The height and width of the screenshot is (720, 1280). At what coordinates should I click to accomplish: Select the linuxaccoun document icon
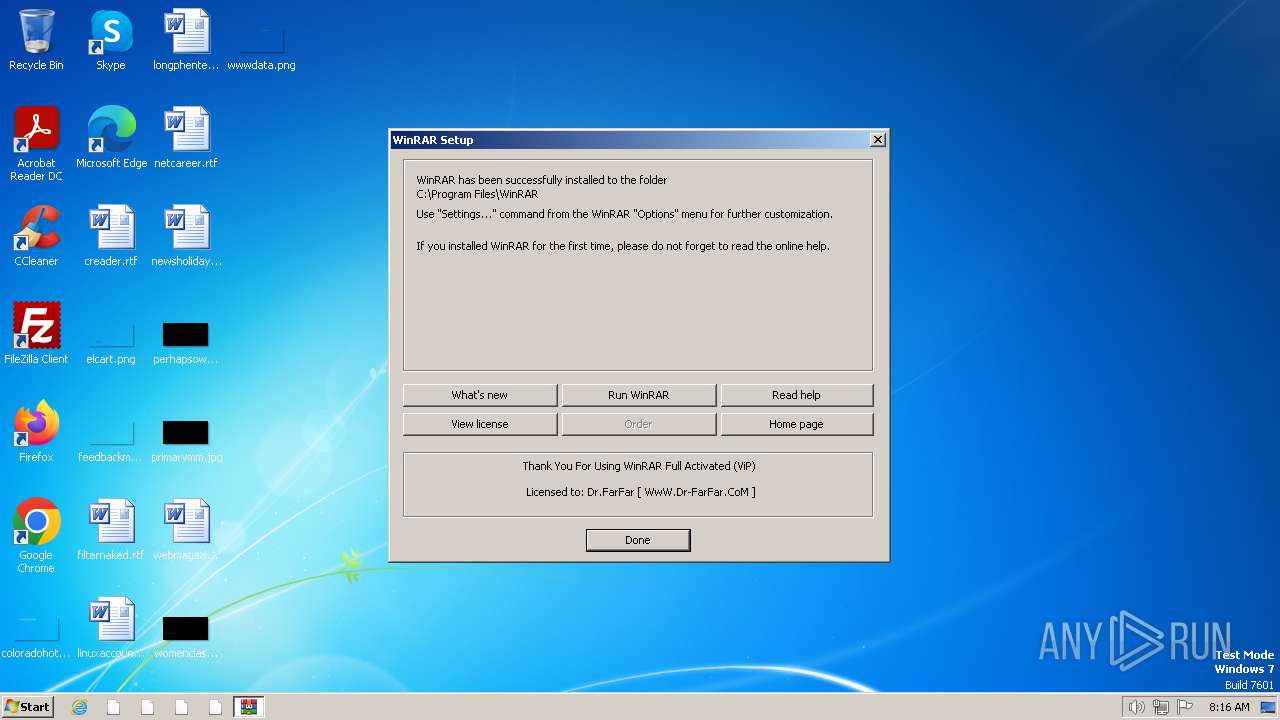tap(111, 628)
